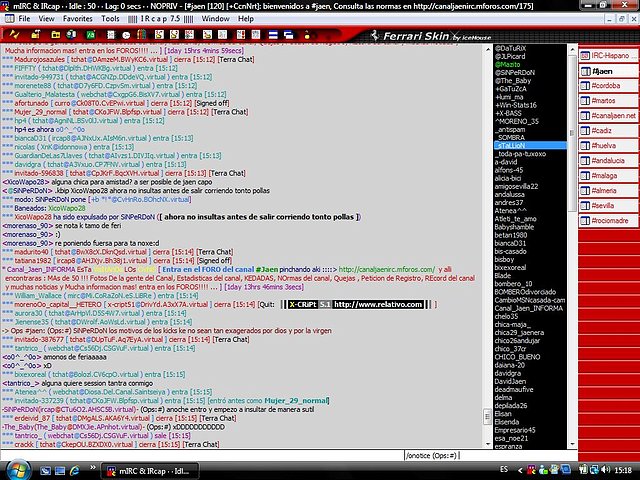
Task: Open the address book toolbar icon
Action: point(111,35)
